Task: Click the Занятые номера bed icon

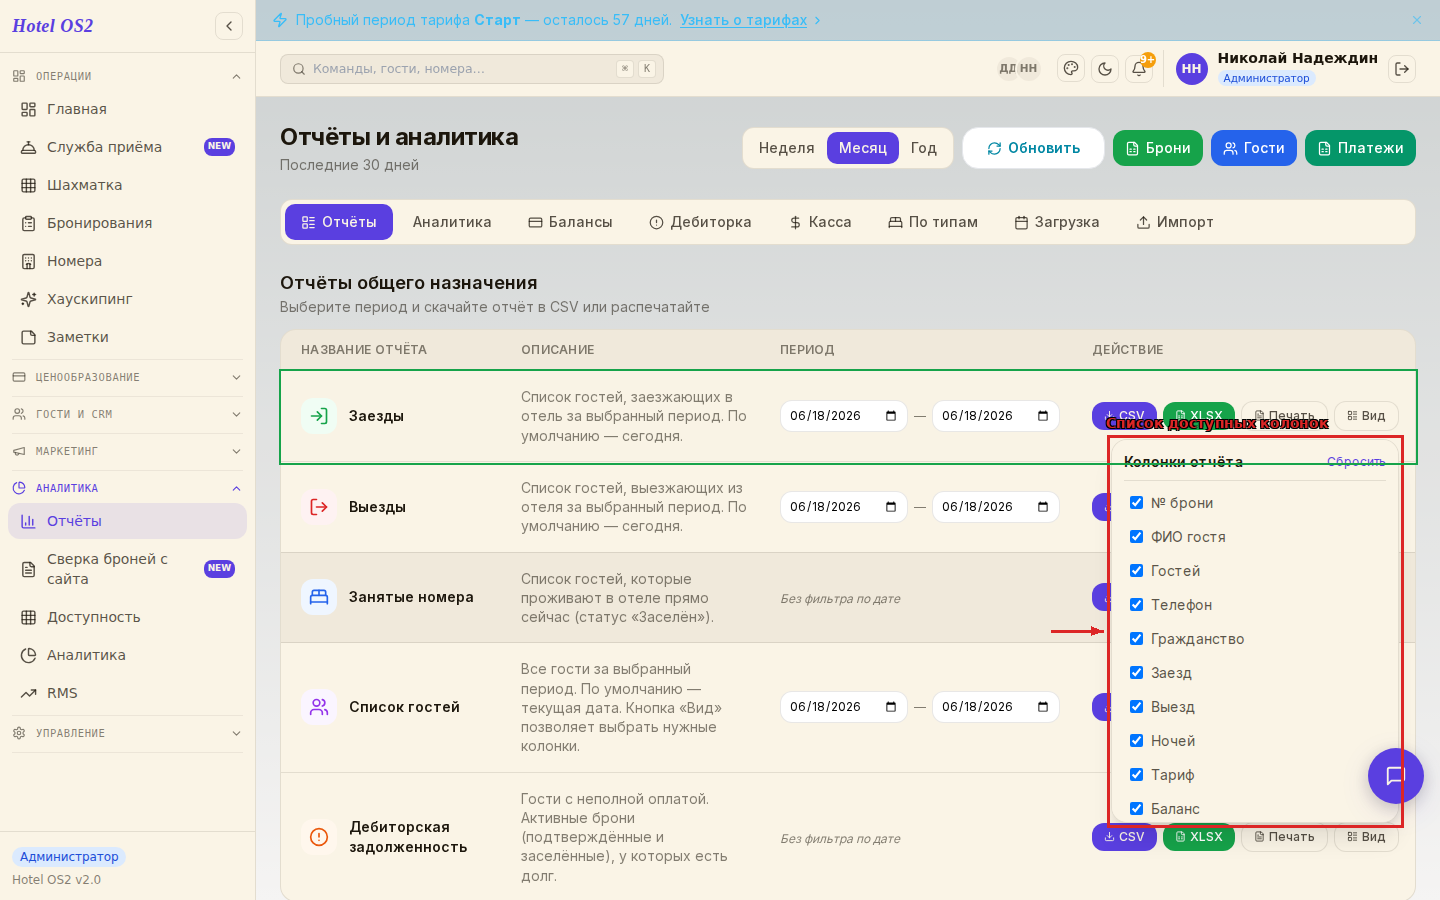Action: tap(319, 597)
